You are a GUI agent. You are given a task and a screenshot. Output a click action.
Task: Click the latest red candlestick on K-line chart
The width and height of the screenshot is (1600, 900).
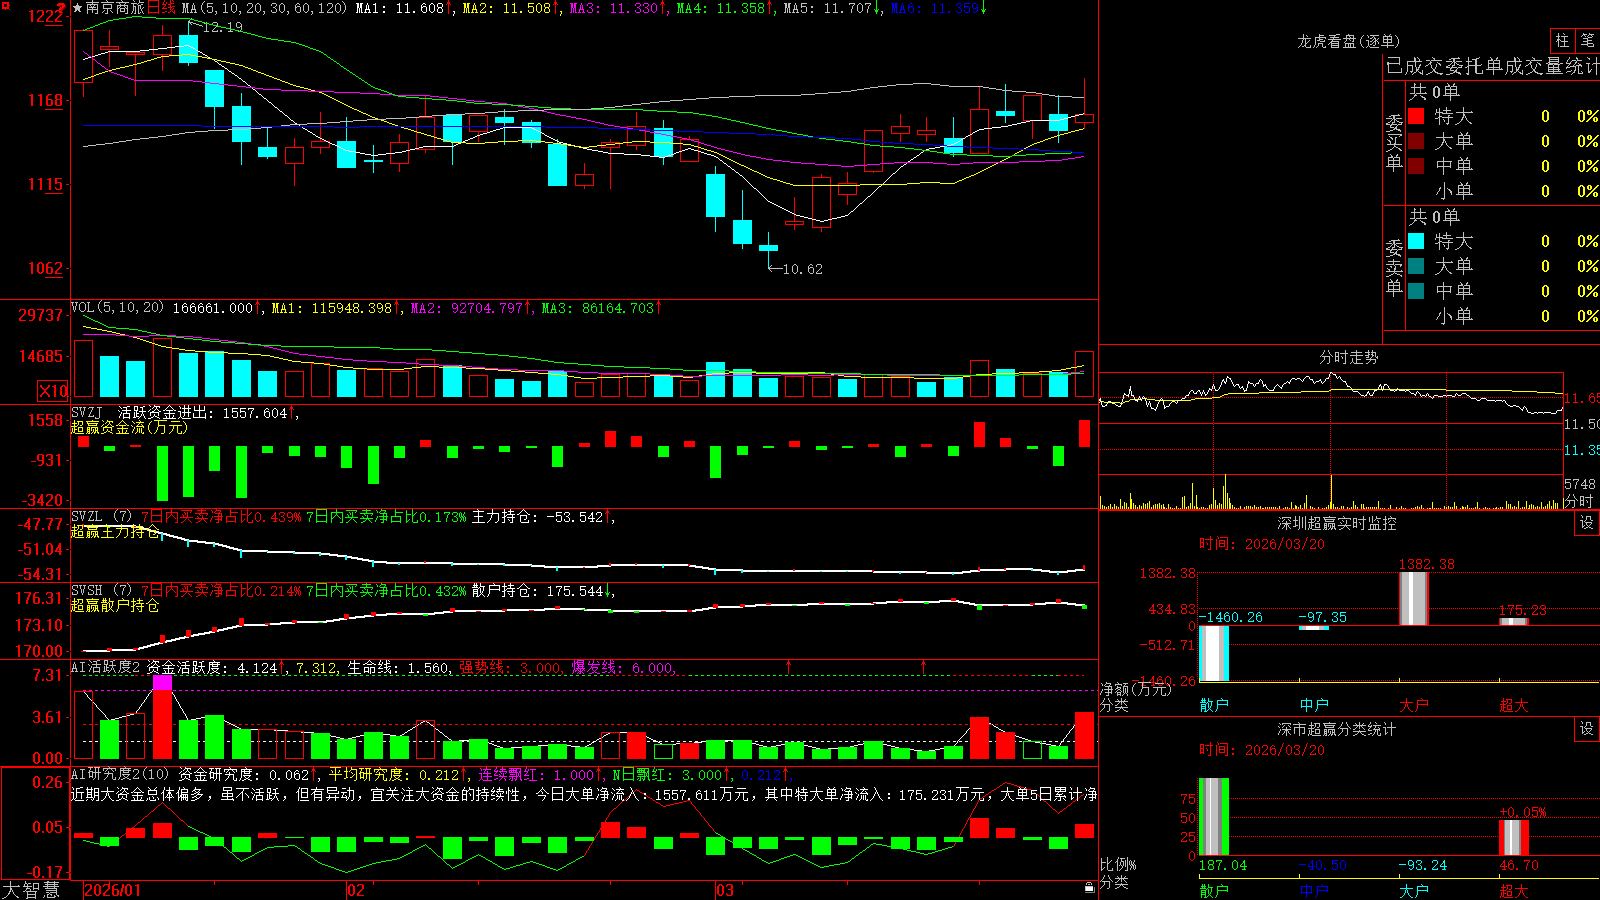1084,118
